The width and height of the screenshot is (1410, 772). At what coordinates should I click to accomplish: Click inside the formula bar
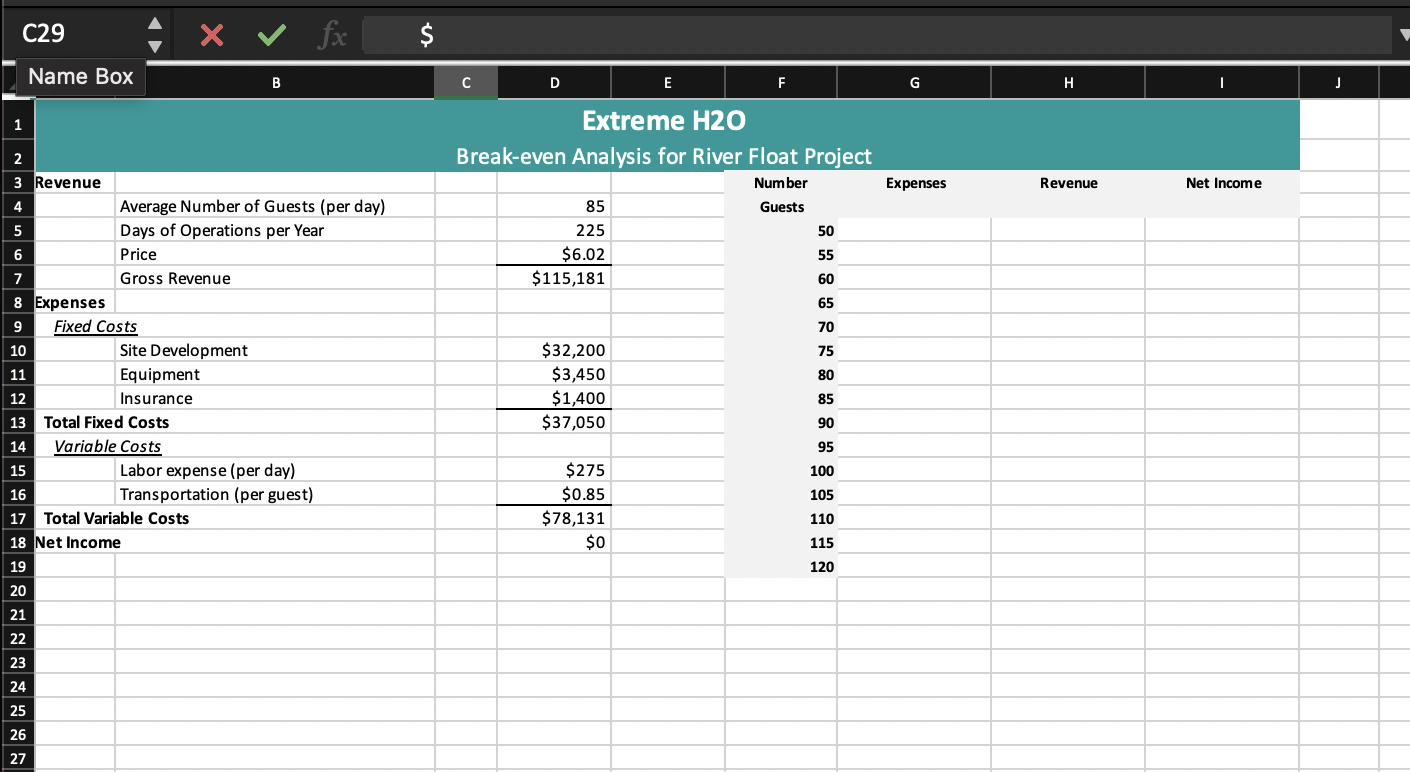coord(700,34)
